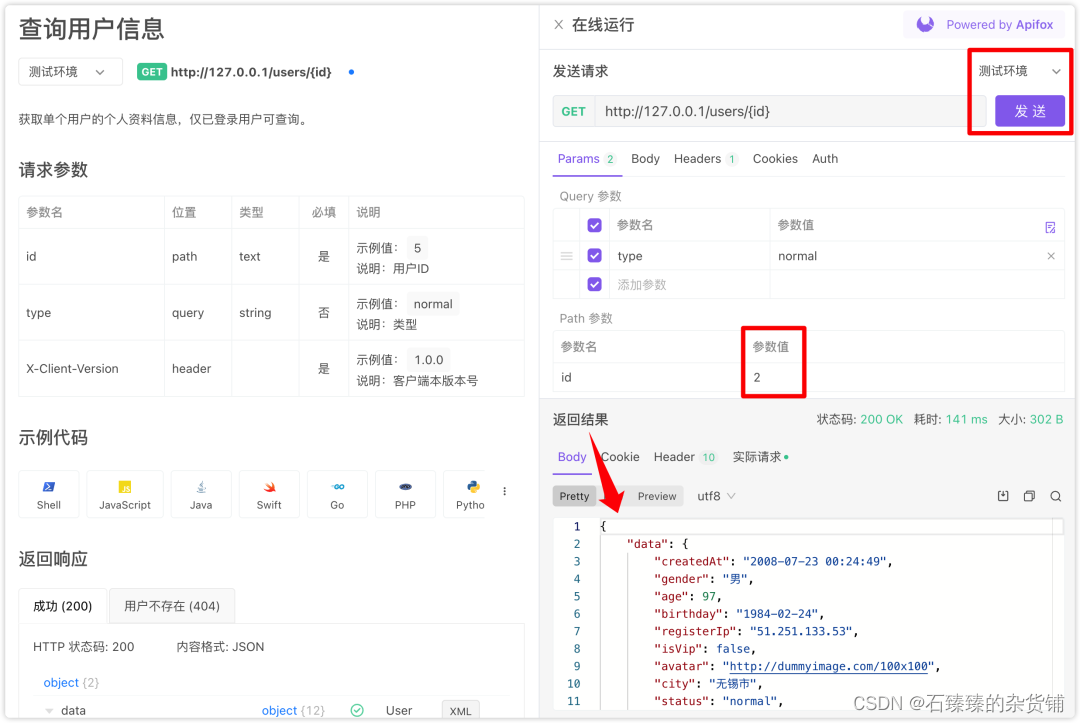Open the http://dummyimage.com/100x100 link
1080x723 pixels.
tap(829, 667)
